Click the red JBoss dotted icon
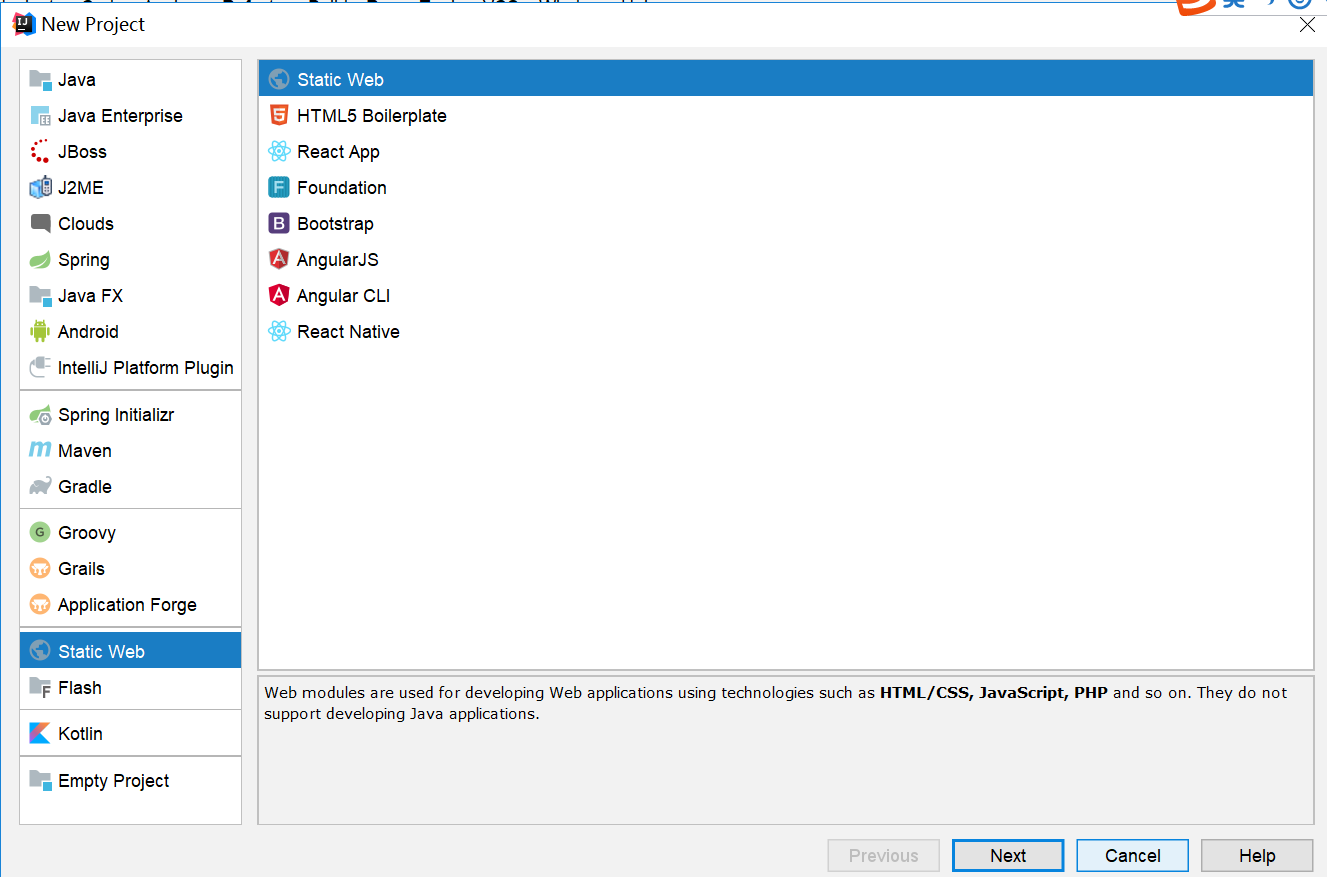The height and width of the screenshot is (877, 1327). click(x=40, y=152)
